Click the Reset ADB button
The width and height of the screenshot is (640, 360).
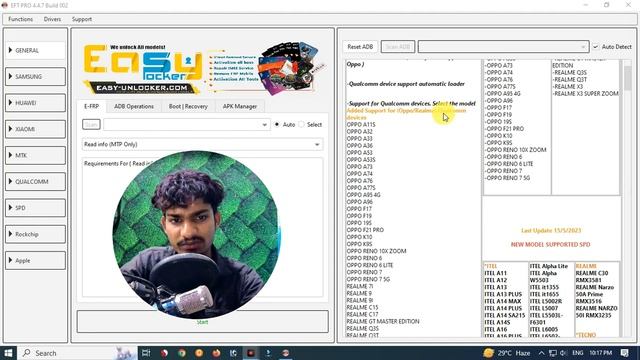click(x=360, y=47)
